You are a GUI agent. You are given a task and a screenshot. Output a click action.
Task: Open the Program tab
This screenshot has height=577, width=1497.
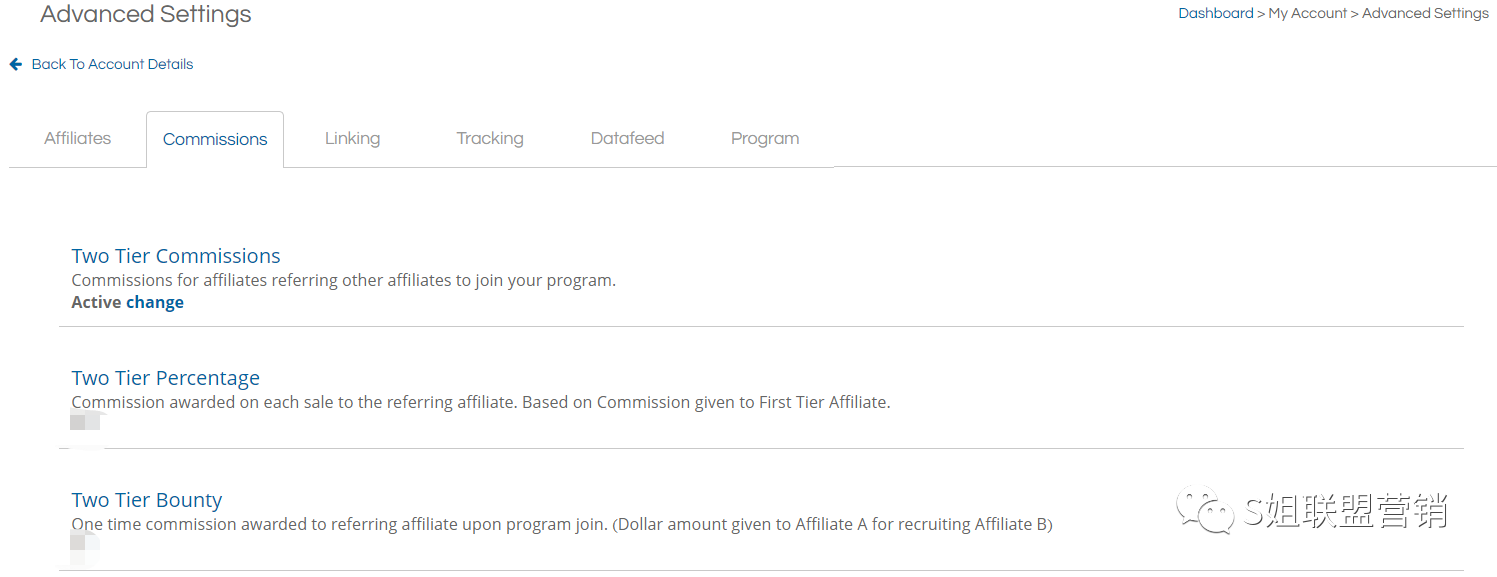765,138
